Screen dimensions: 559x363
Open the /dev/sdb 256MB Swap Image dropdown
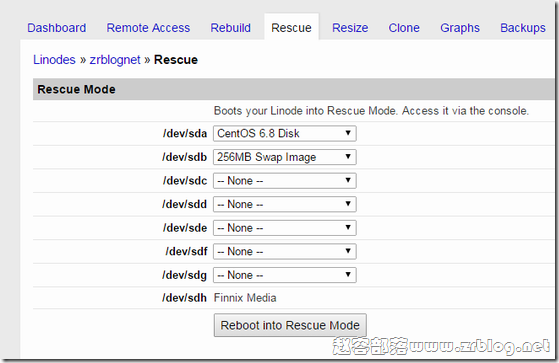pyautogui.click(x=284, y=157)
